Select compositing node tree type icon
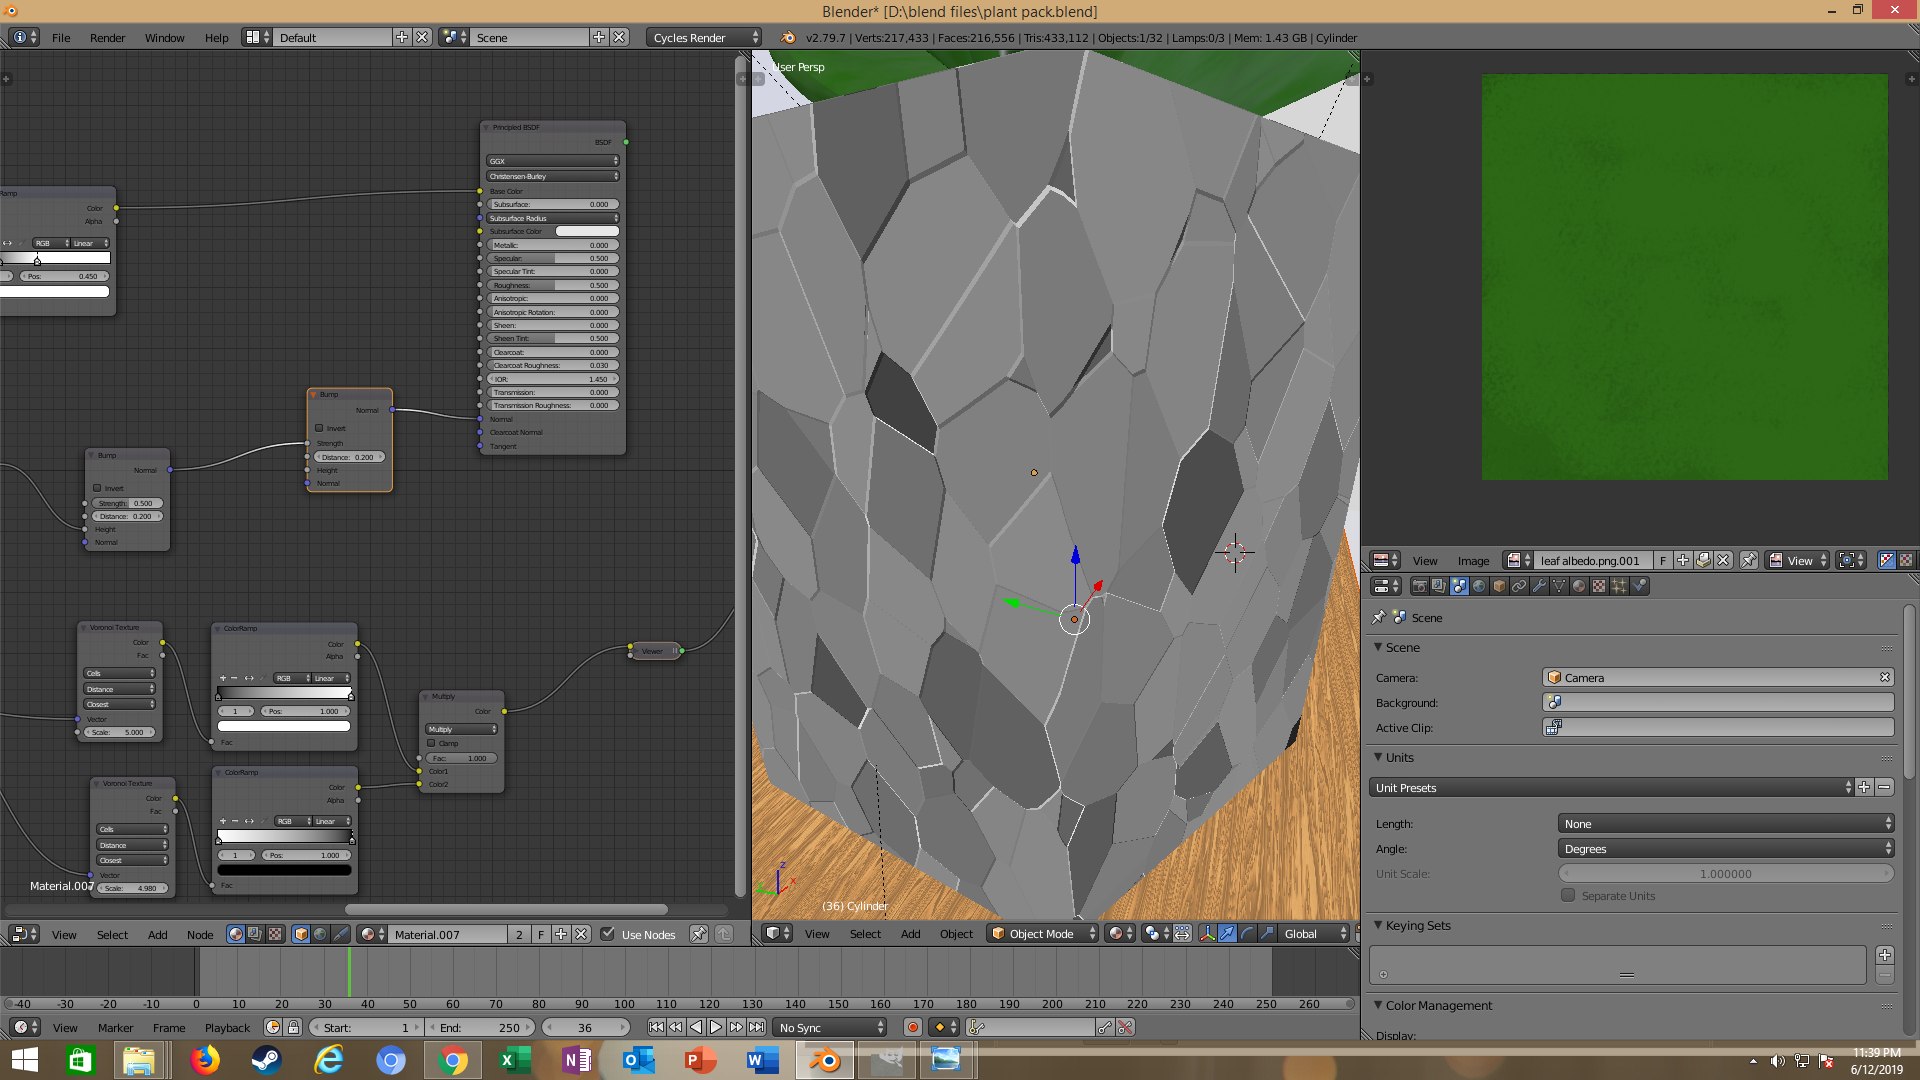The height and width of the screenshot is (1080, 1920). [x=255, y=934]
